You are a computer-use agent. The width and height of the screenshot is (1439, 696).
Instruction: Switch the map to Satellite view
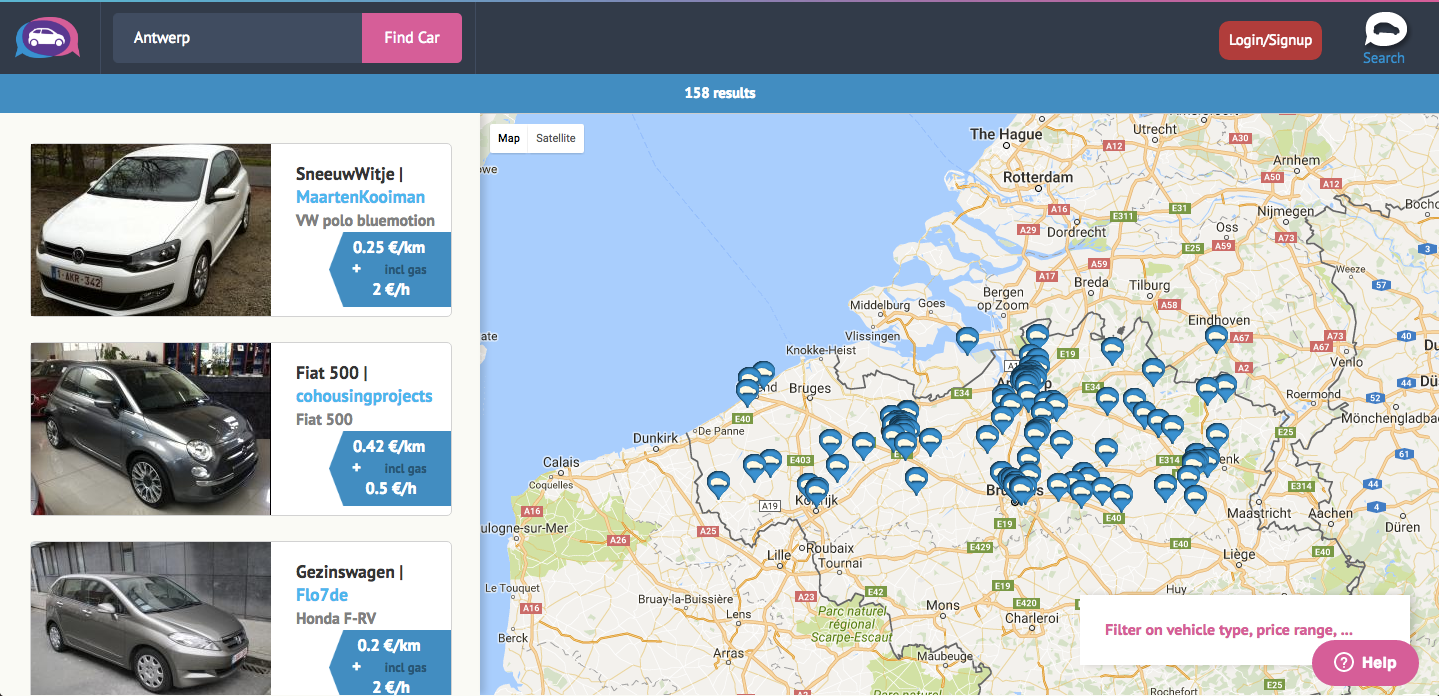click(555, 138)
